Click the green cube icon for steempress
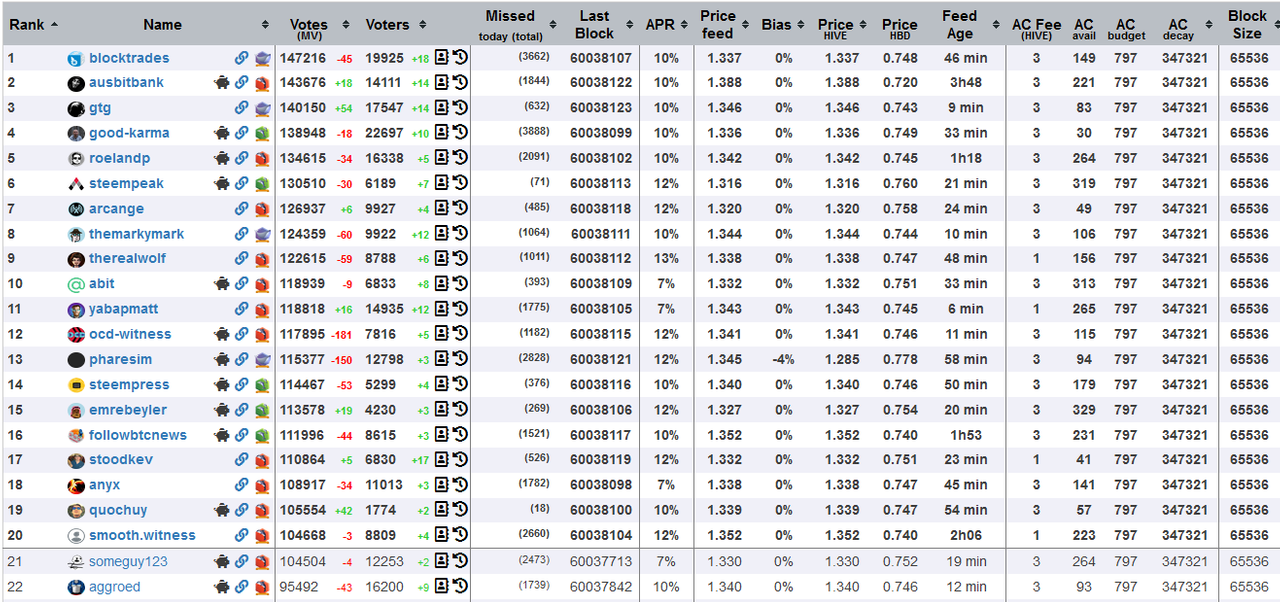The width and height of the screenshot is (1280, 602). click(262, 385)
